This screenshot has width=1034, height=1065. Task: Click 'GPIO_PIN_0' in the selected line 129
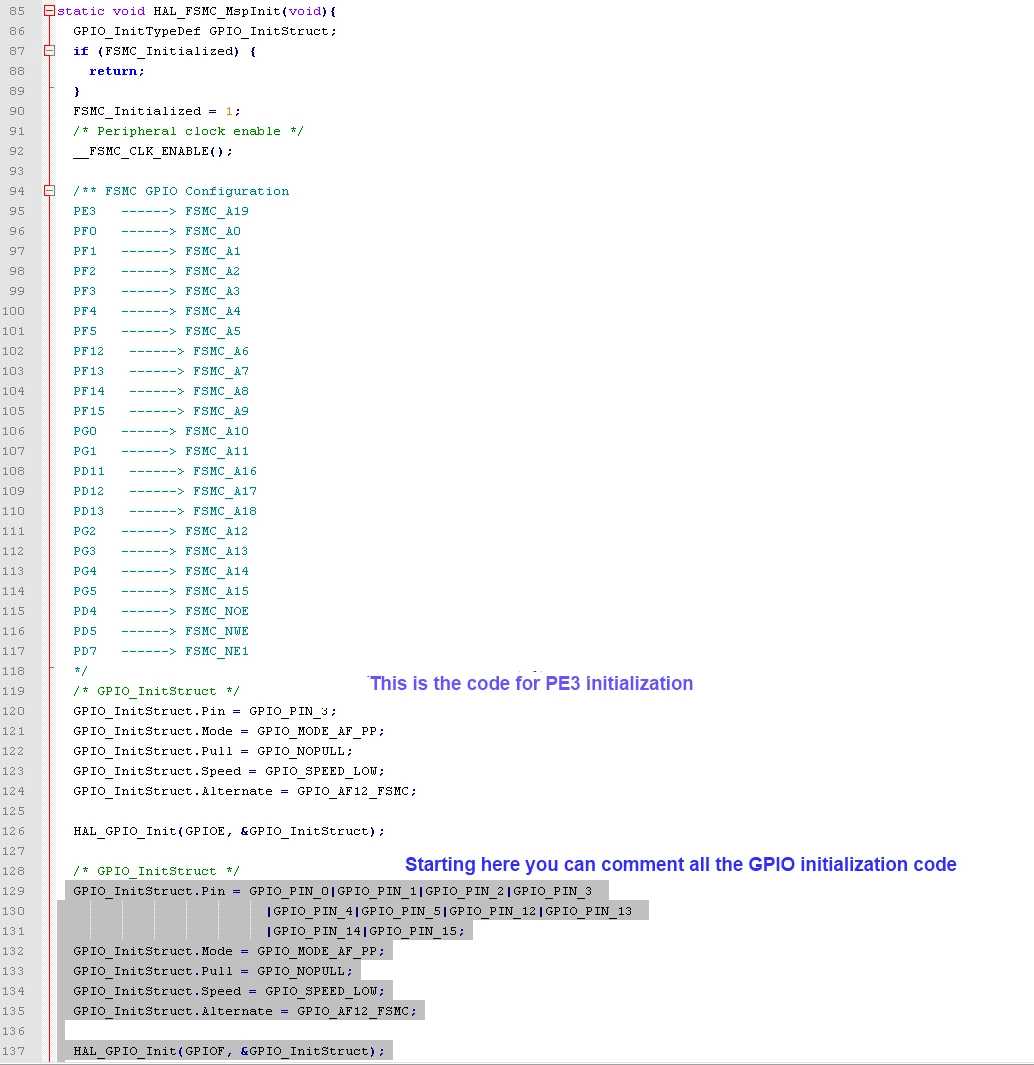(x=289, y=891)
